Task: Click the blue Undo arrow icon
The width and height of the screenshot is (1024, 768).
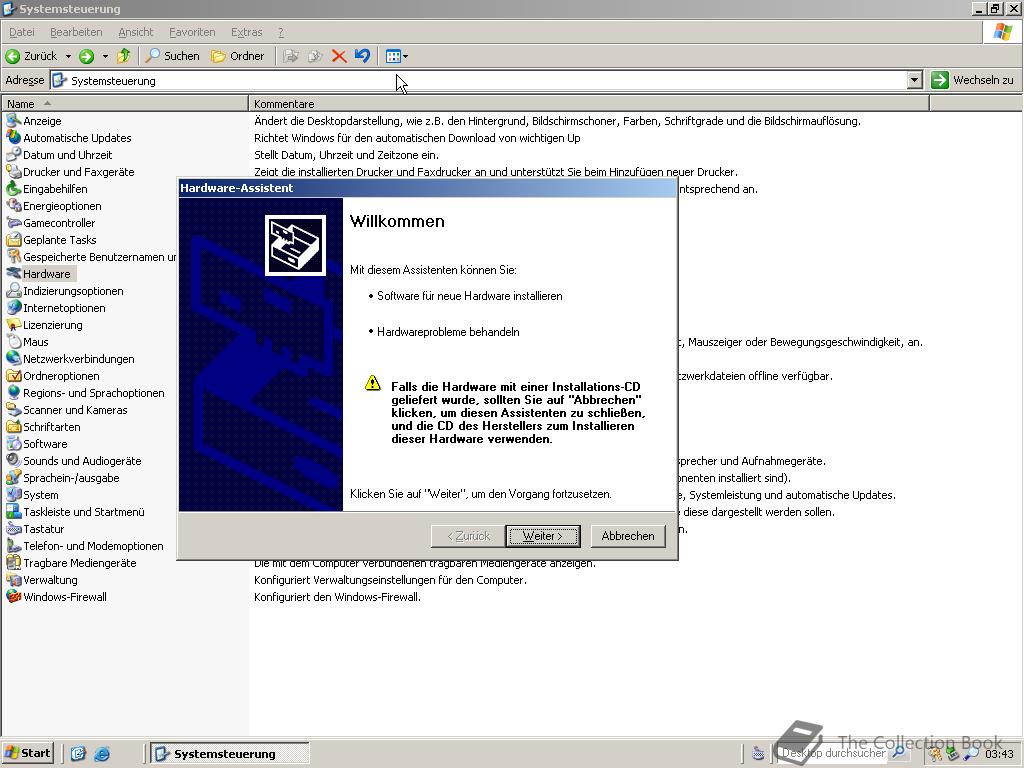Action: 362,56
